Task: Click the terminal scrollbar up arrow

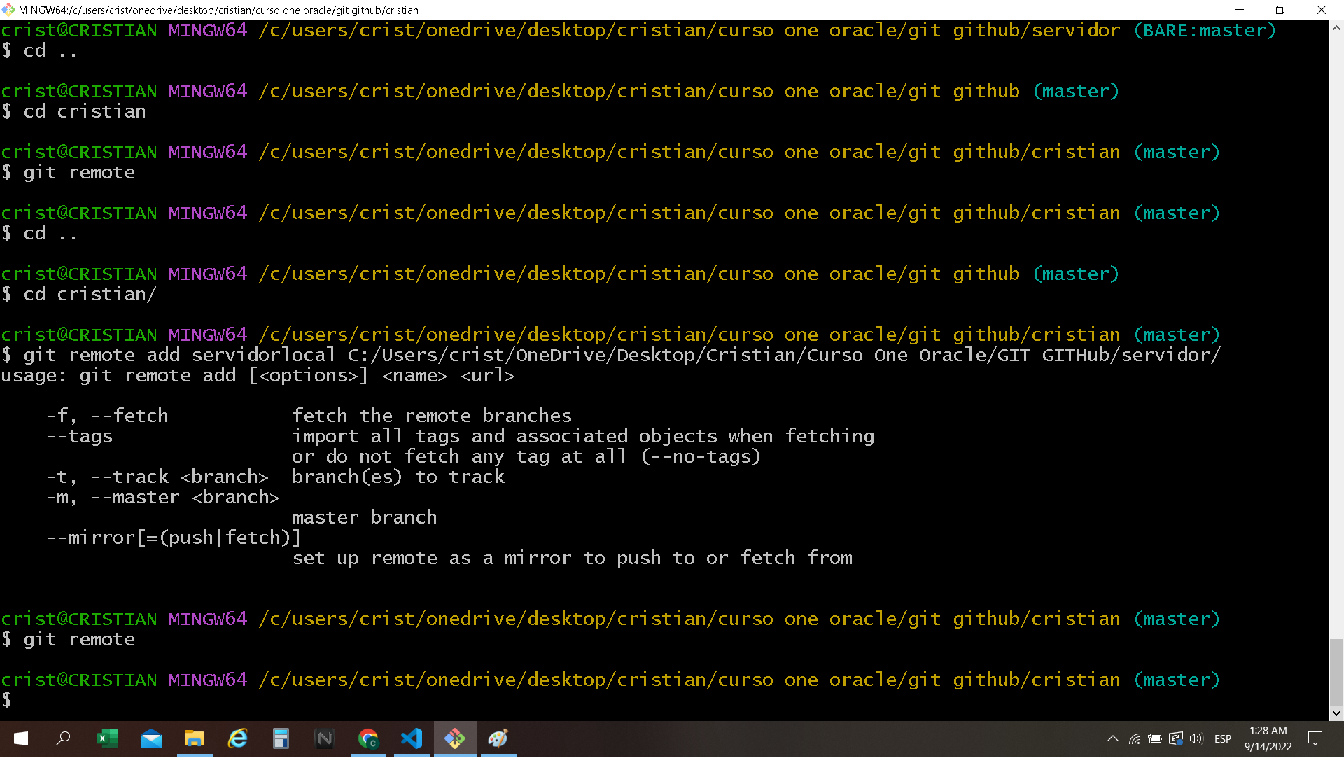Action: click(1336, 27)
